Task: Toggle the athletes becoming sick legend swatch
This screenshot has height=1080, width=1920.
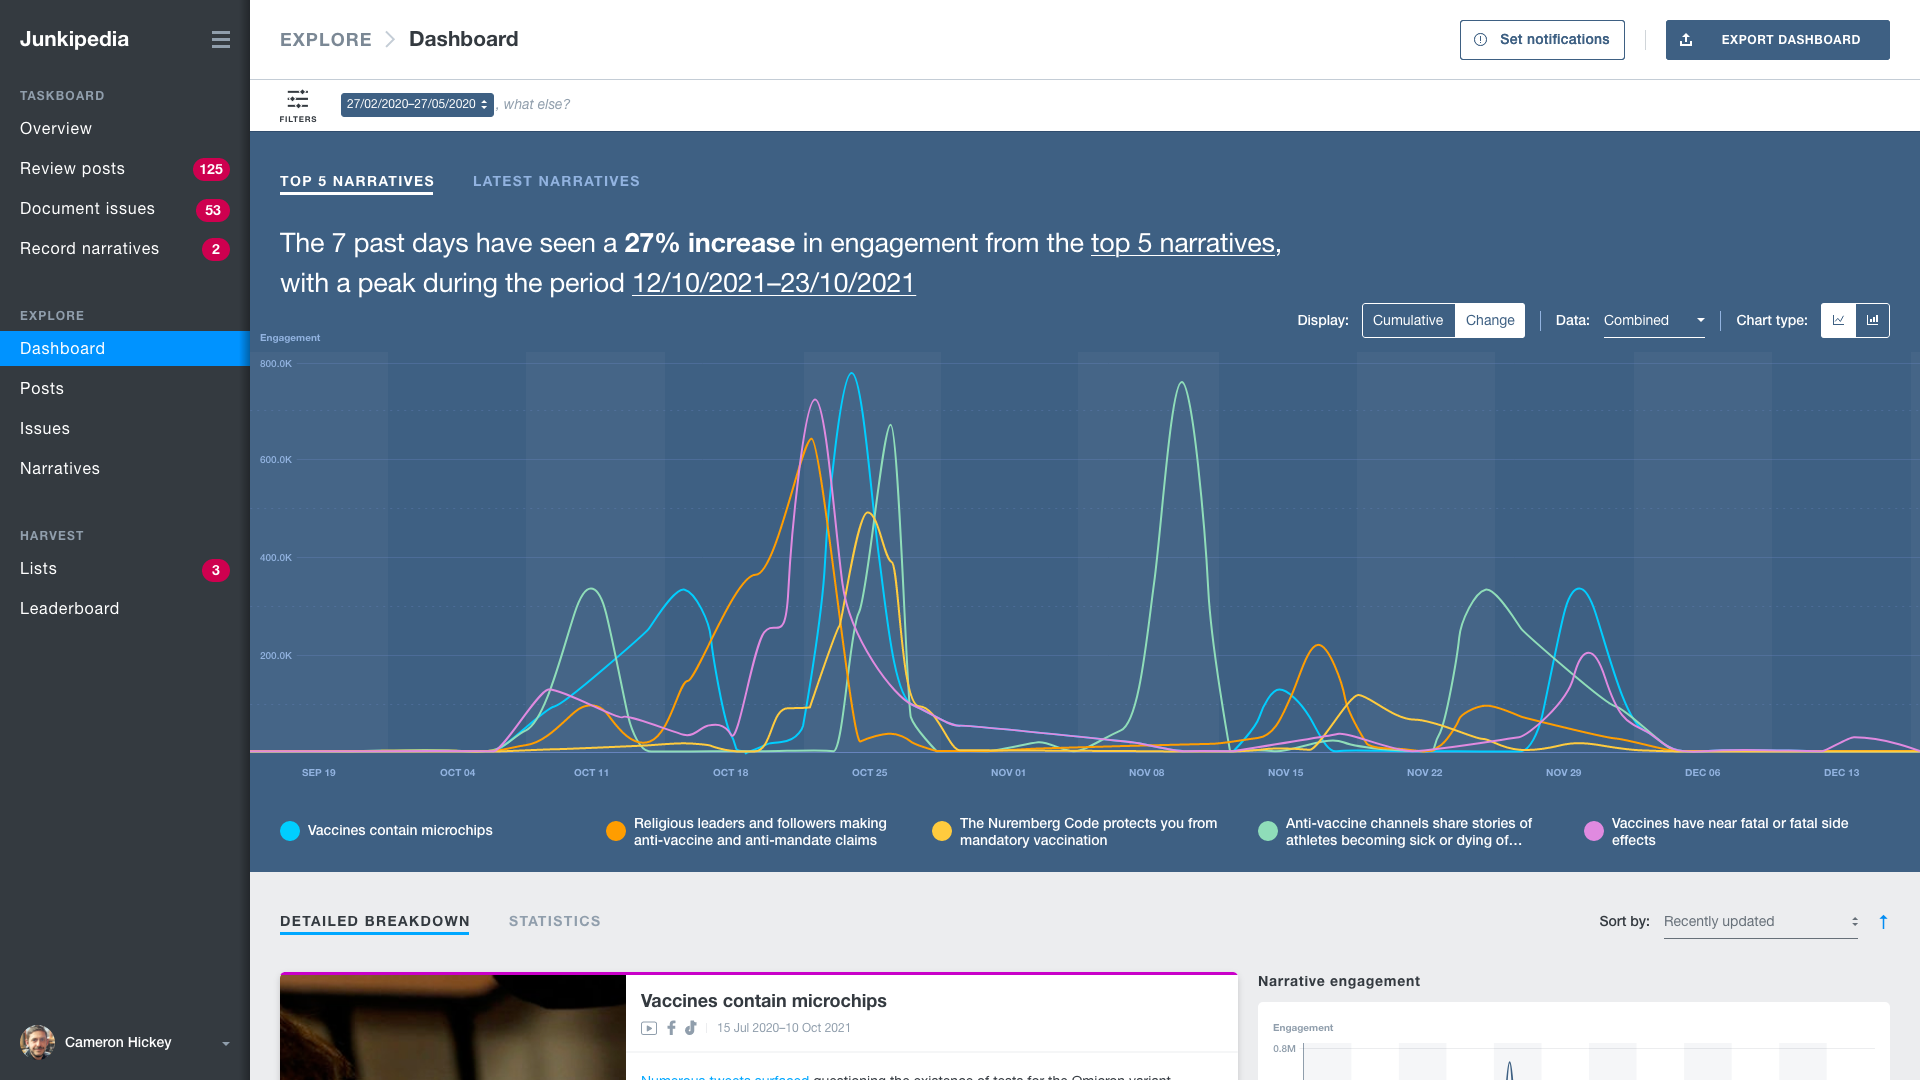Action: coord(1268,831)
